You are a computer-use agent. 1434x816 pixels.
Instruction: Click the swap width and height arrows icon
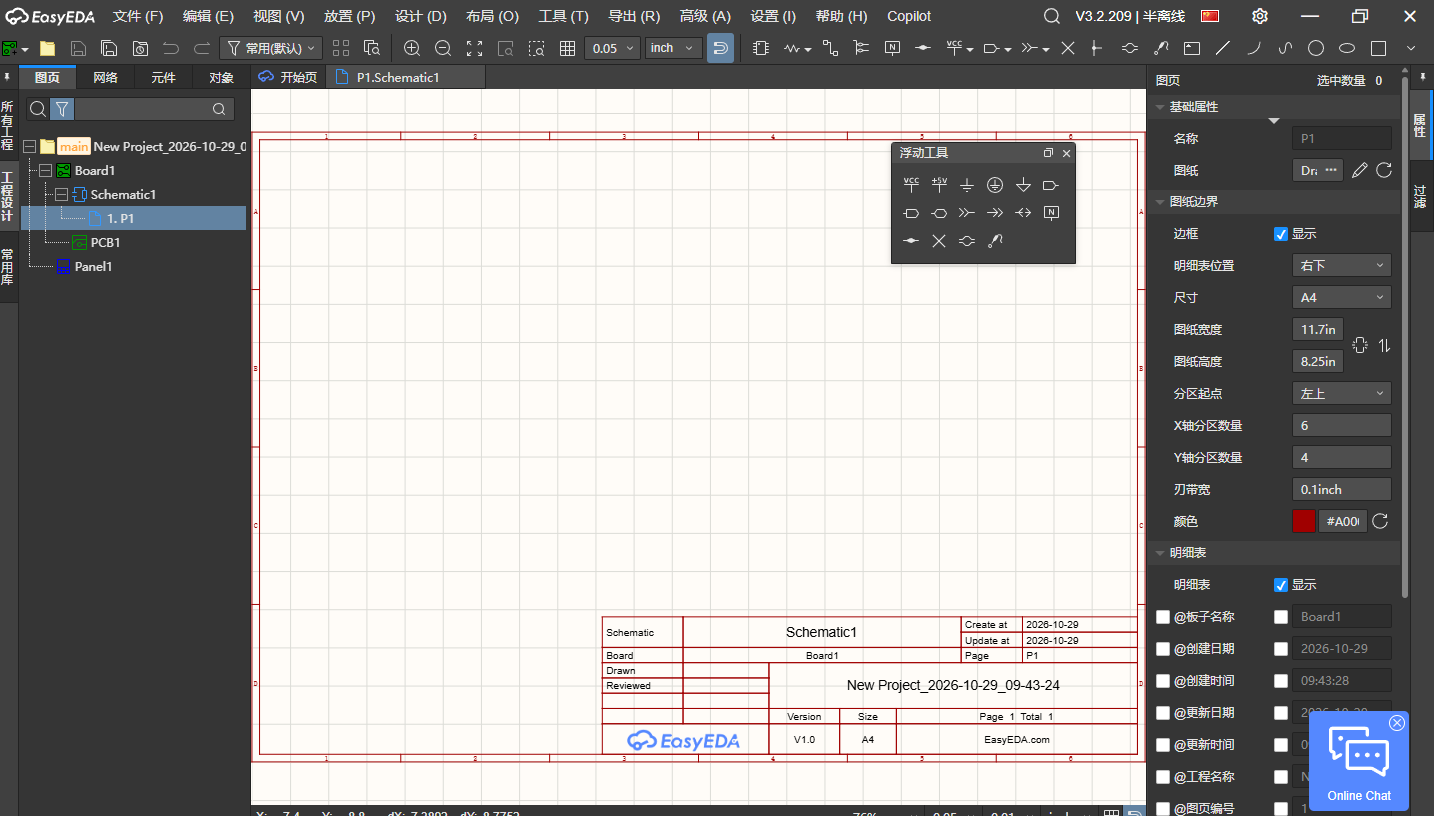click(x=1384, y=345)
